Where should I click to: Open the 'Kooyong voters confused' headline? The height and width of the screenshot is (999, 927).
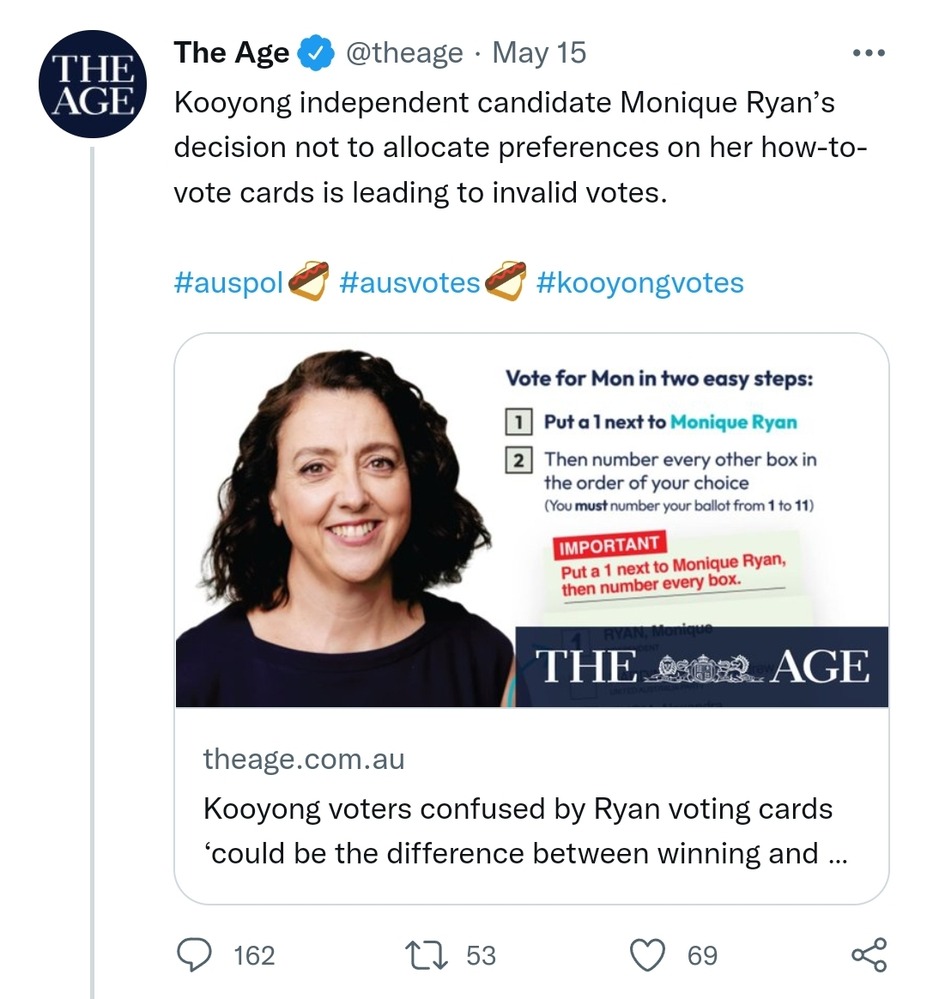tap(518, 830)
